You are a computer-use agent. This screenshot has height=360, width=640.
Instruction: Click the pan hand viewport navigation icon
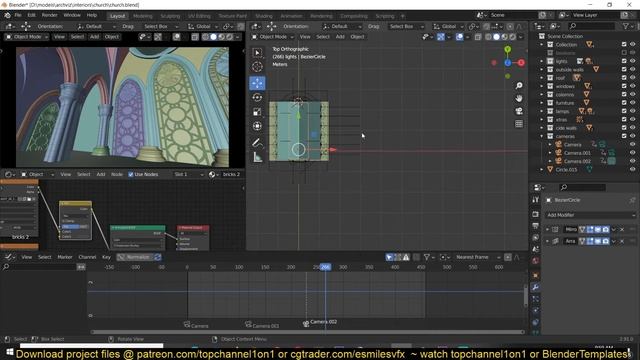click(519, 98)
